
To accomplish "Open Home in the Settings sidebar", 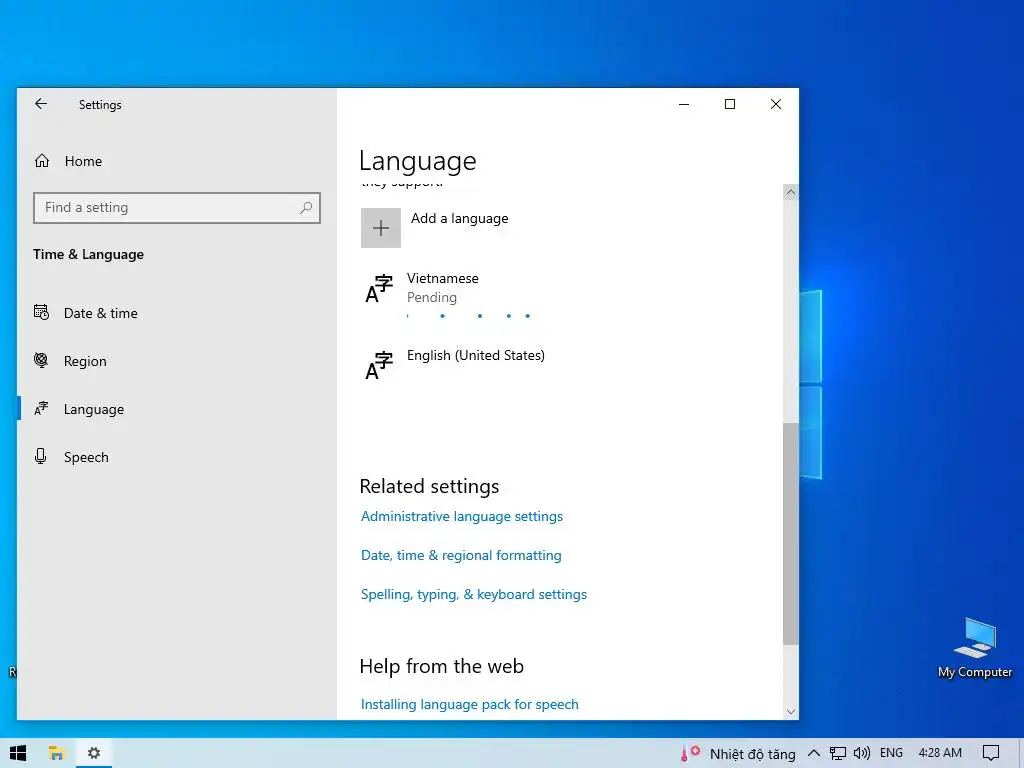I will tap(83, 161).
